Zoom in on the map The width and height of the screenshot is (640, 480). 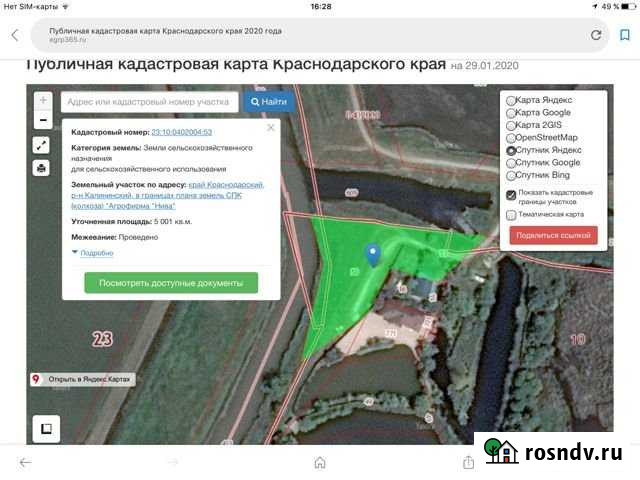point(43,101)
